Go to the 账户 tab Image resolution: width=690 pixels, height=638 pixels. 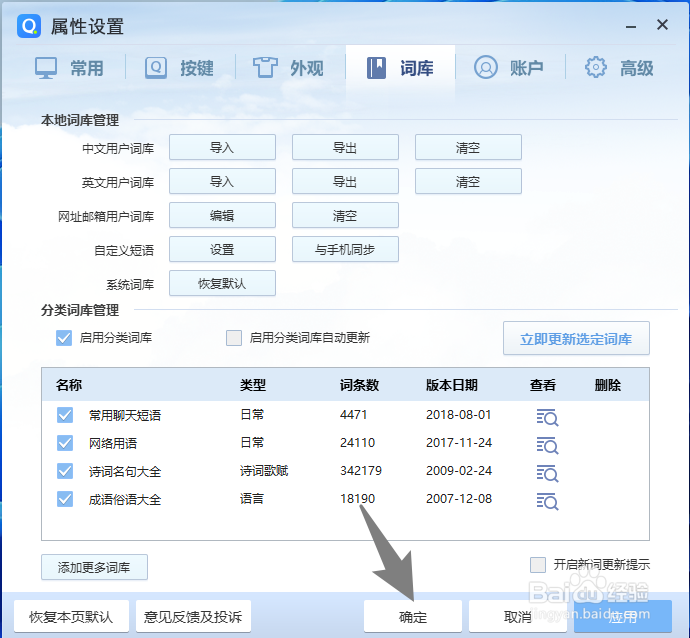tap(510, 68)
